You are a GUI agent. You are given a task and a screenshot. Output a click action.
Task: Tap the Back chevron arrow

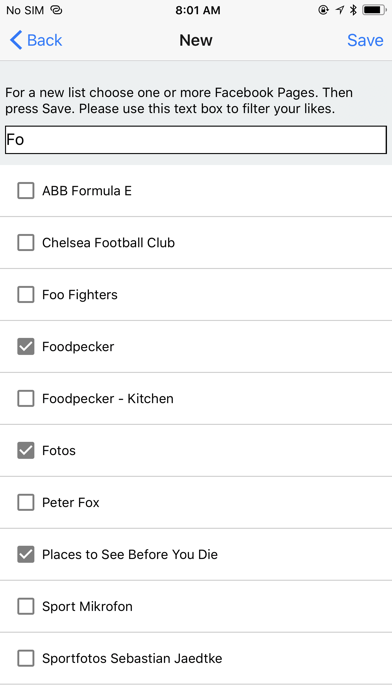16,40
